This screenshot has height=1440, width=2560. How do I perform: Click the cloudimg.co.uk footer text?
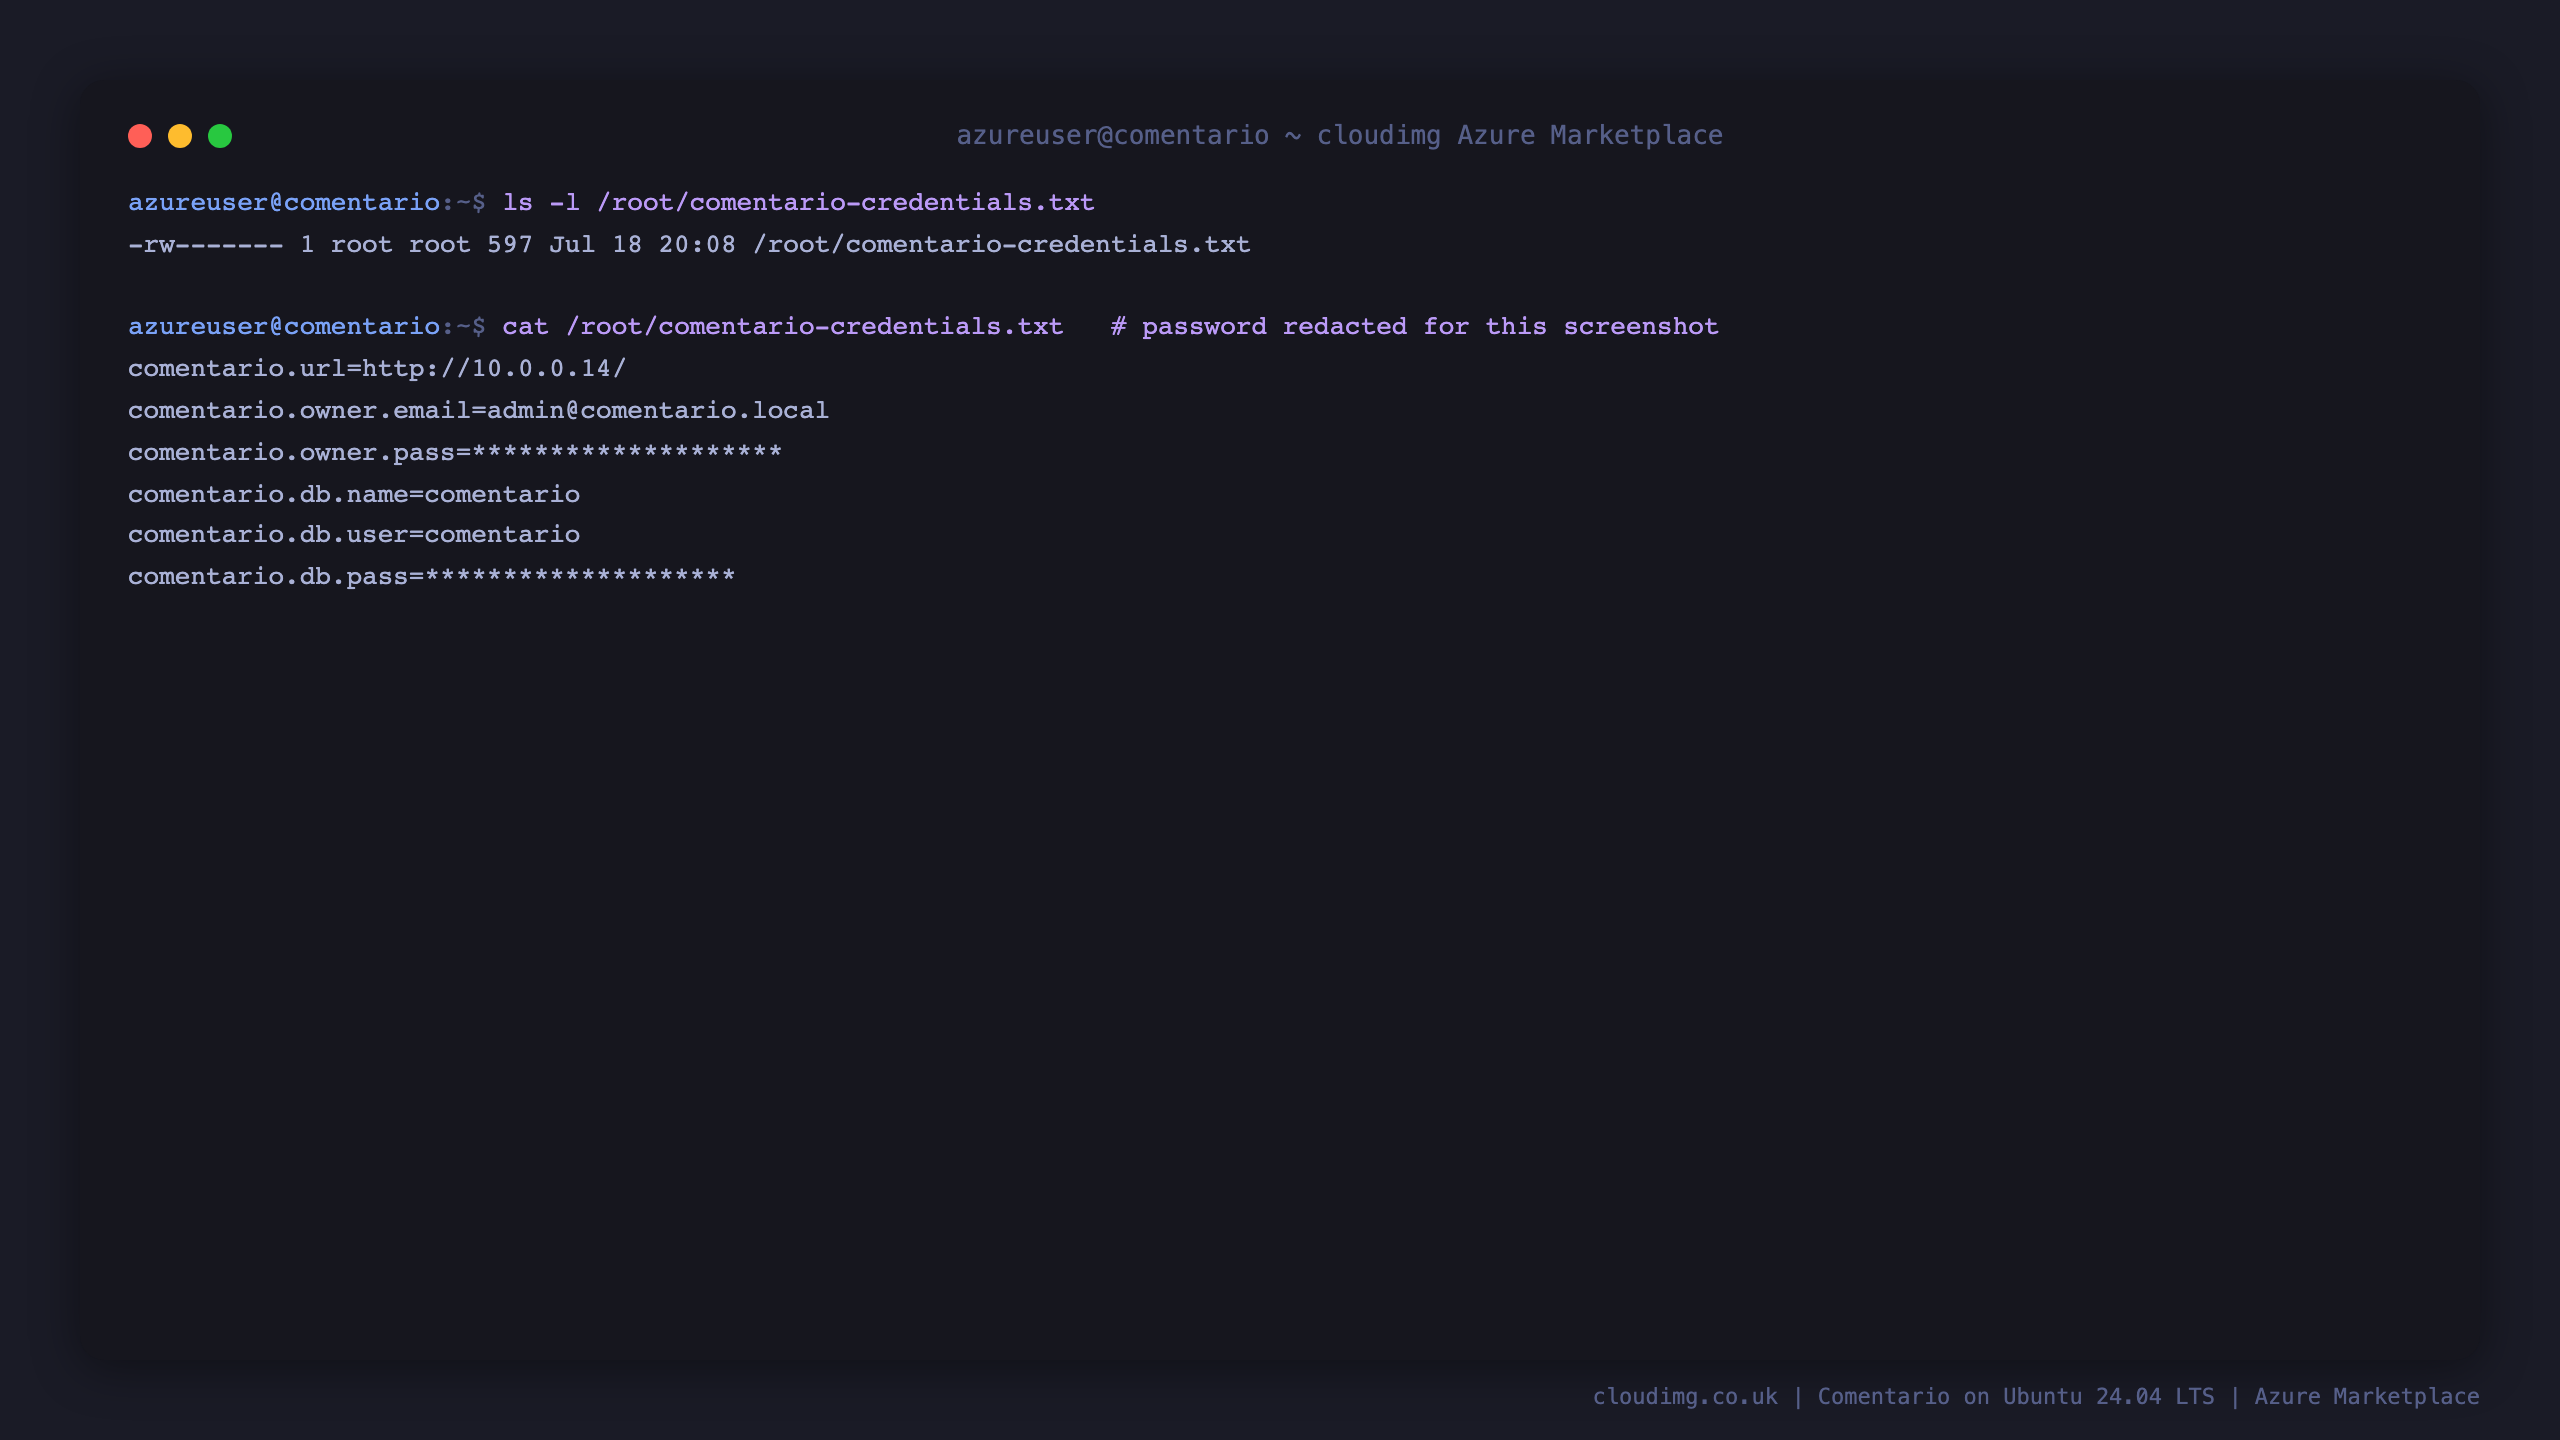(x=1685, y=1397)
